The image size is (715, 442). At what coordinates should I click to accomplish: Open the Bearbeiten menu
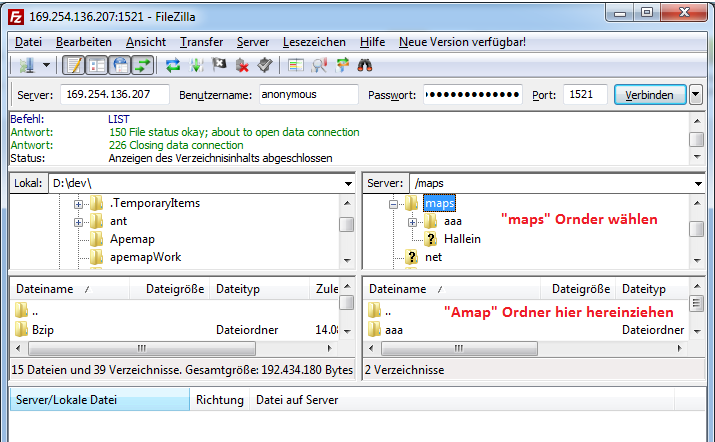click(84, 42)
